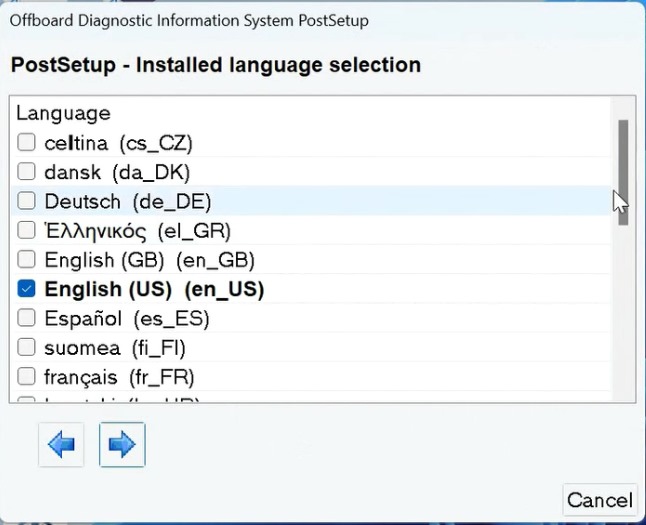
Task: Enable the suomea (fi_FI) checkbox
Action: (27, 348)
